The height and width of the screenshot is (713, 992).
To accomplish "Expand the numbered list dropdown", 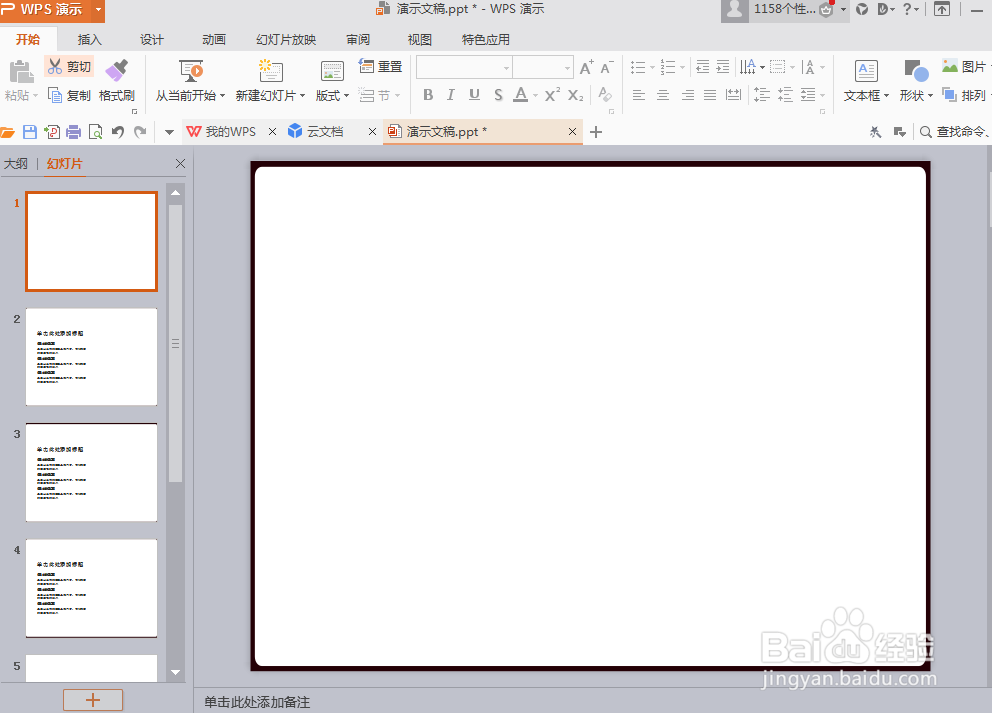I will point(682,67).
